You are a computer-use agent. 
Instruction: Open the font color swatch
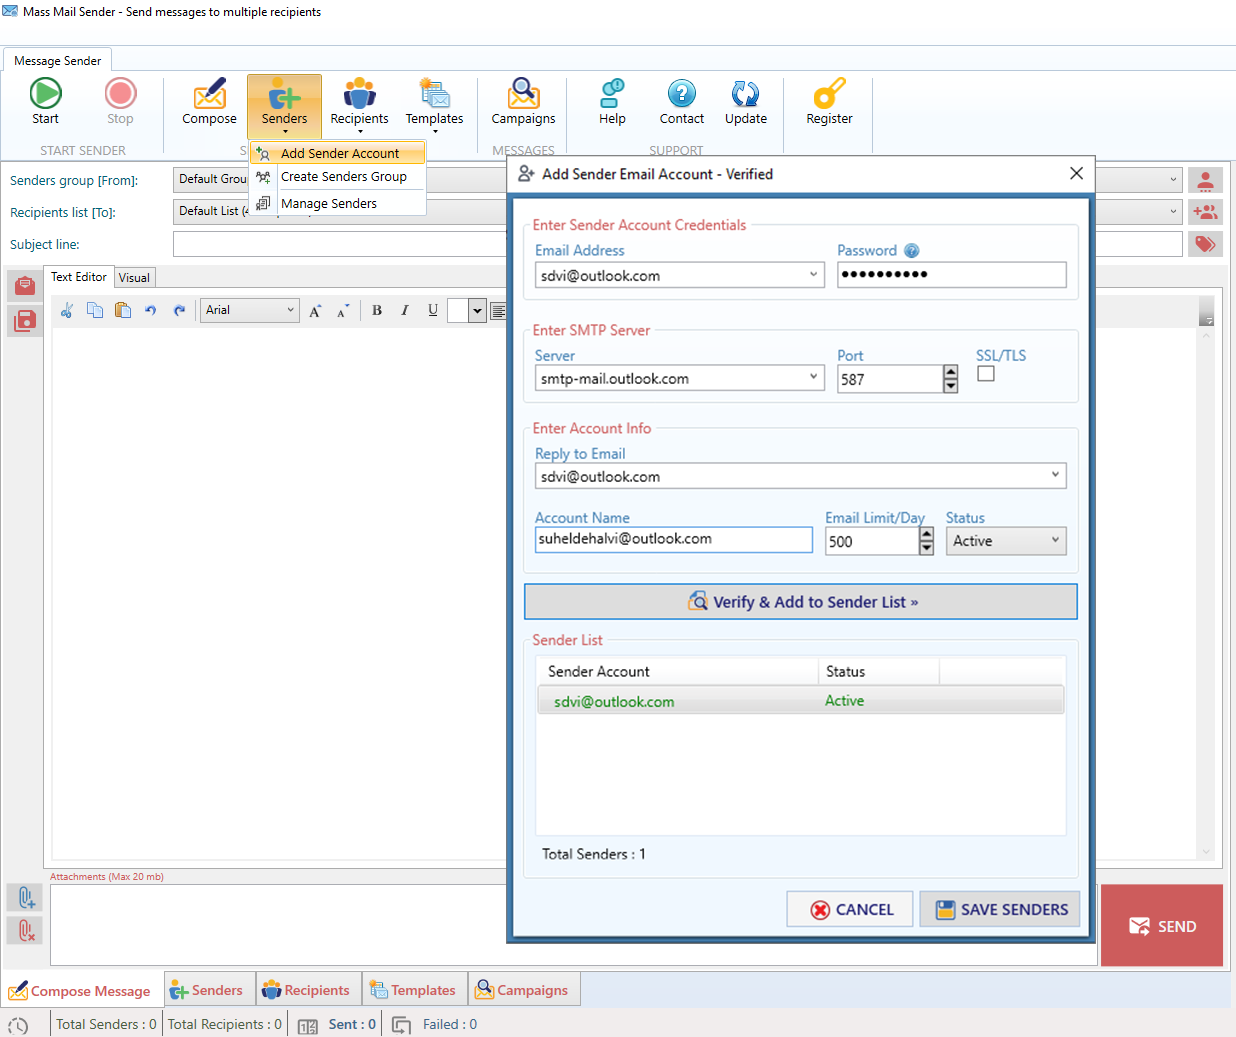click(458, 310)
